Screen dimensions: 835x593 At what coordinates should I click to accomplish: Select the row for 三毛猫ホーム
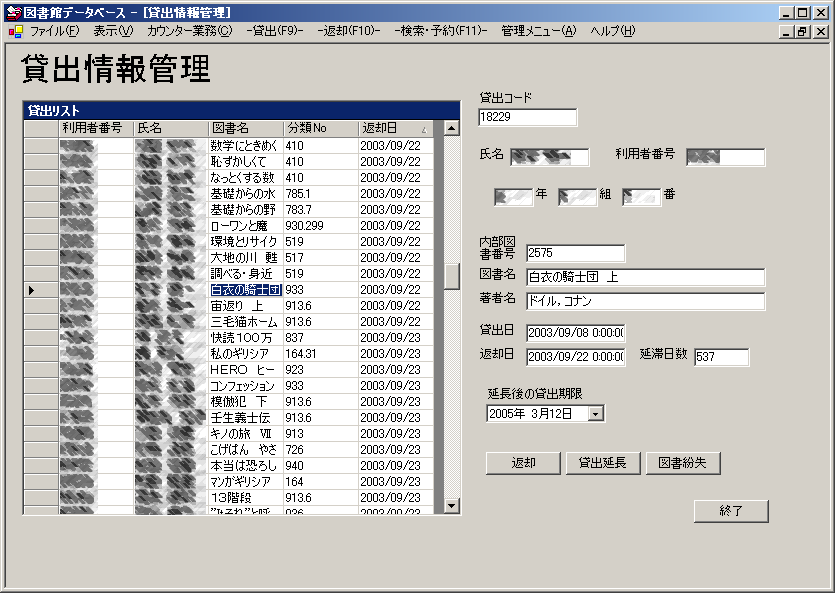tap(243, 322)
